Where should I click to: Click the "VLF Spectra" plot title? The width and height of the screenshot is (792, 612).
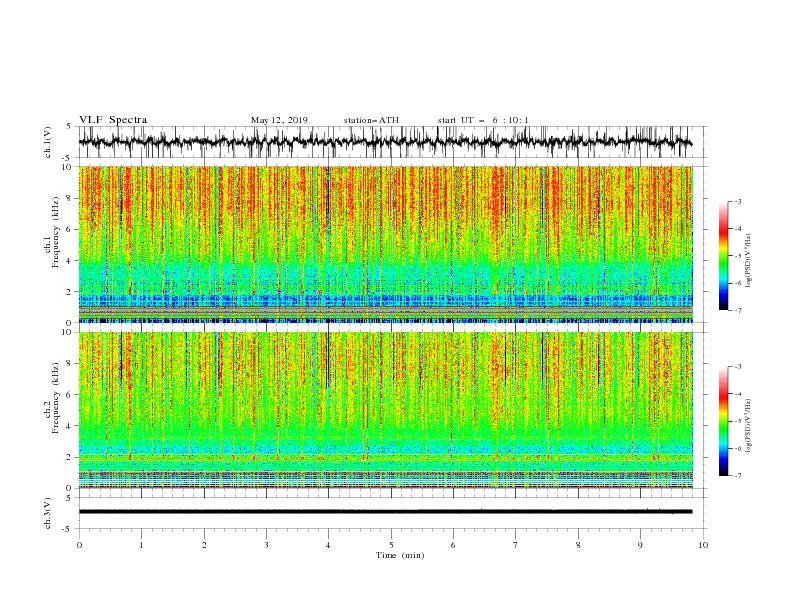113,120
